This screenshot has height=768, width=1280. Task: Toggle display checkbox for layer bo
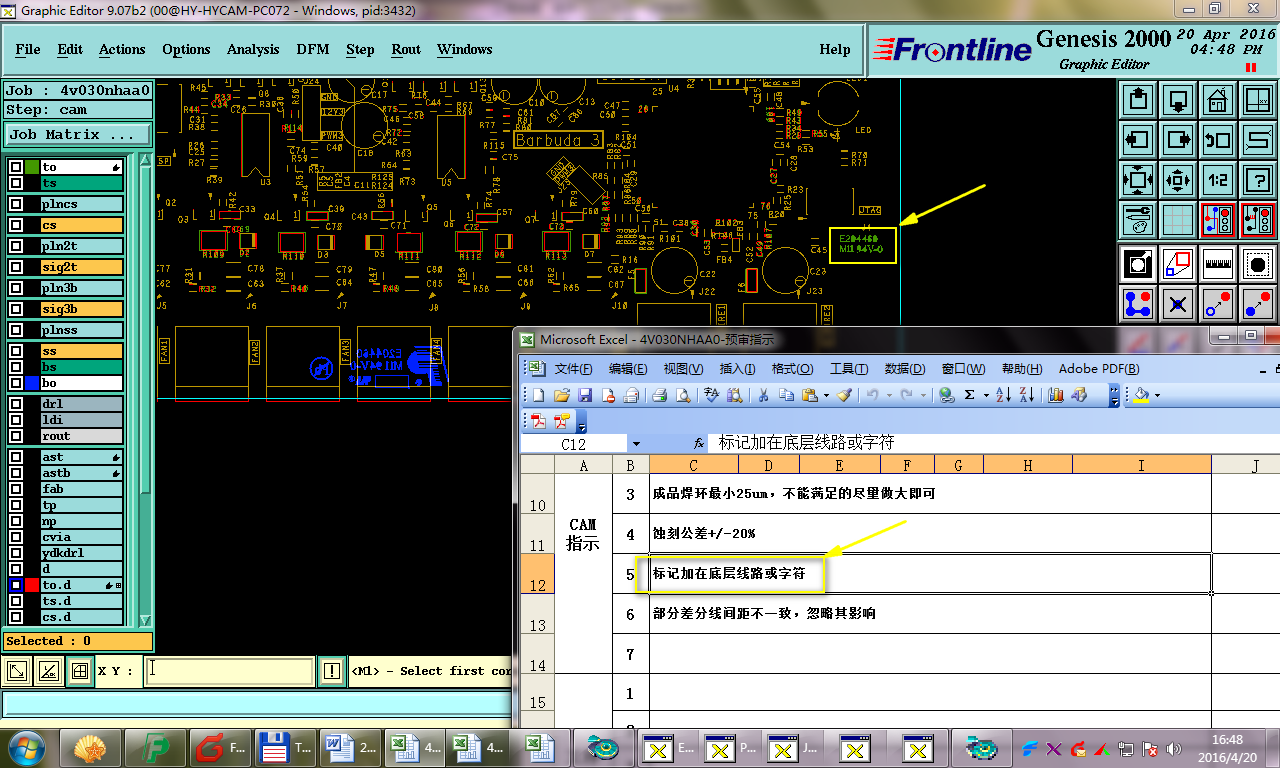pyautogui.click(x=16, y=383)
